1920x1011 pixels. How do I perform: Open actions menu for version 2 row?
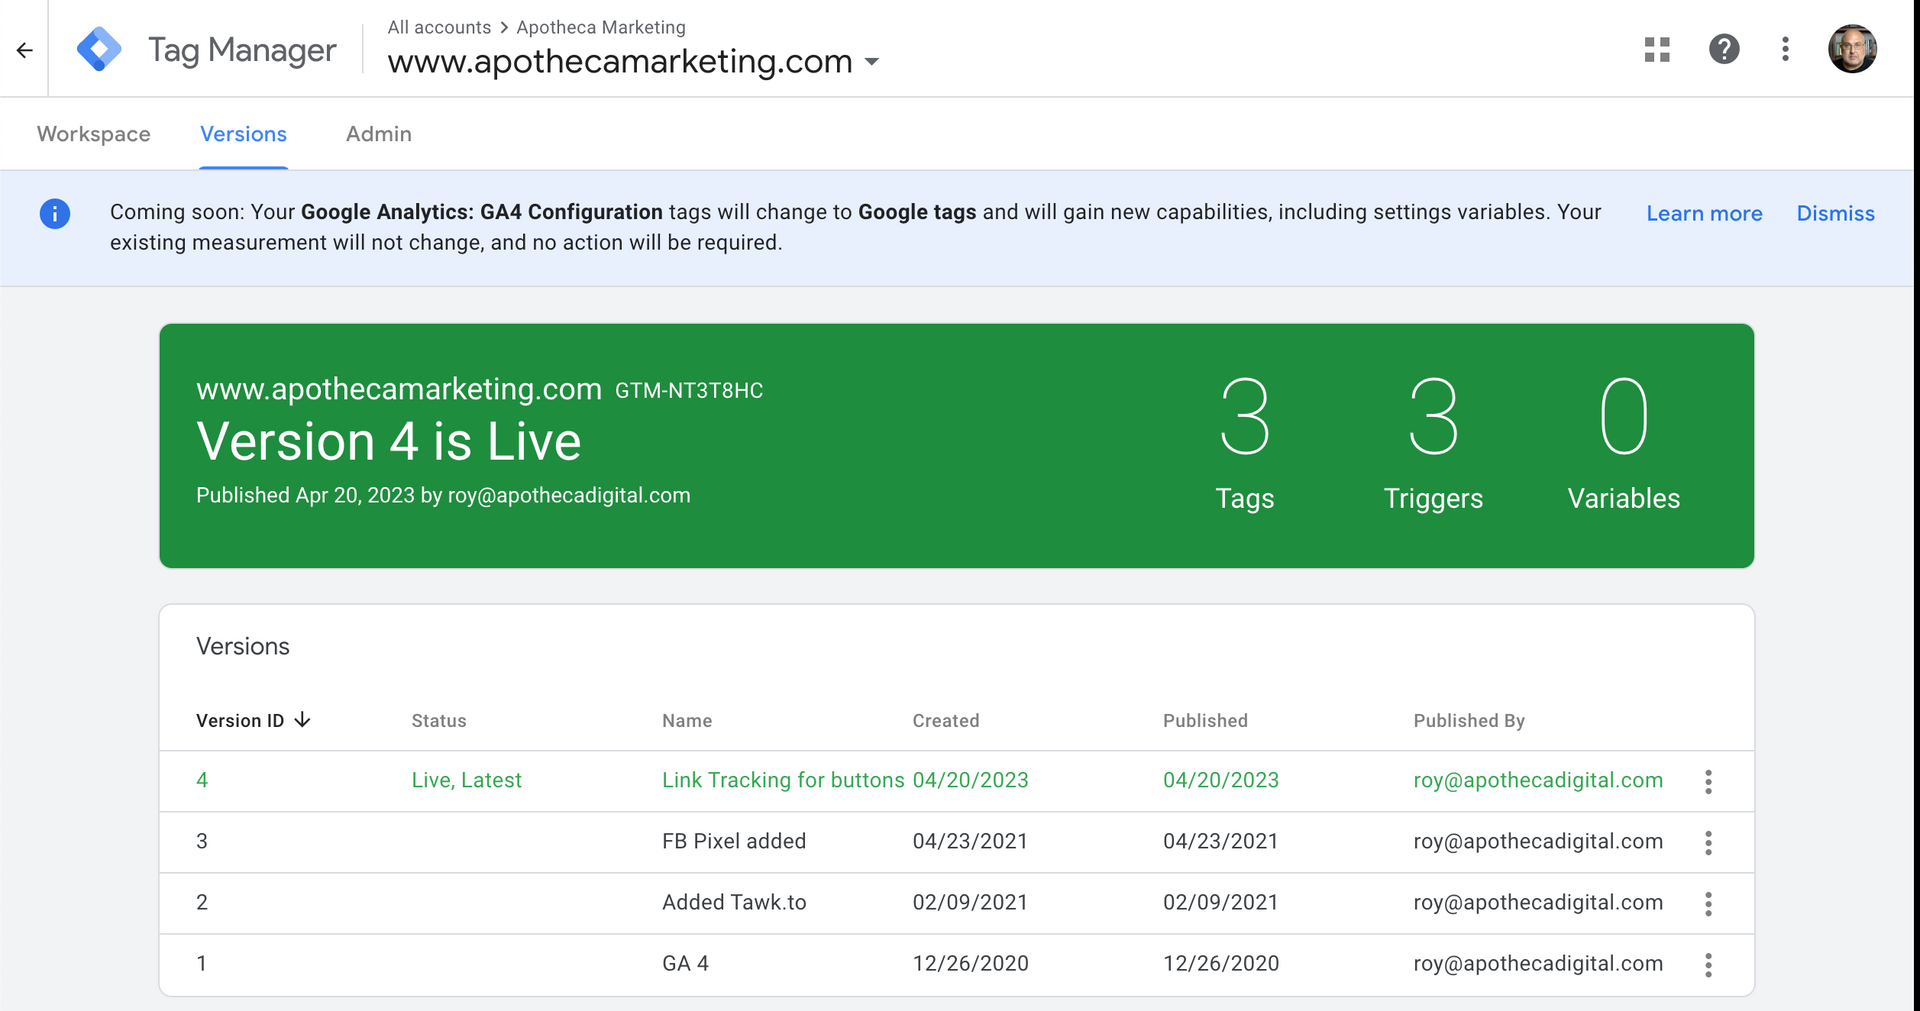(1708, 904)
